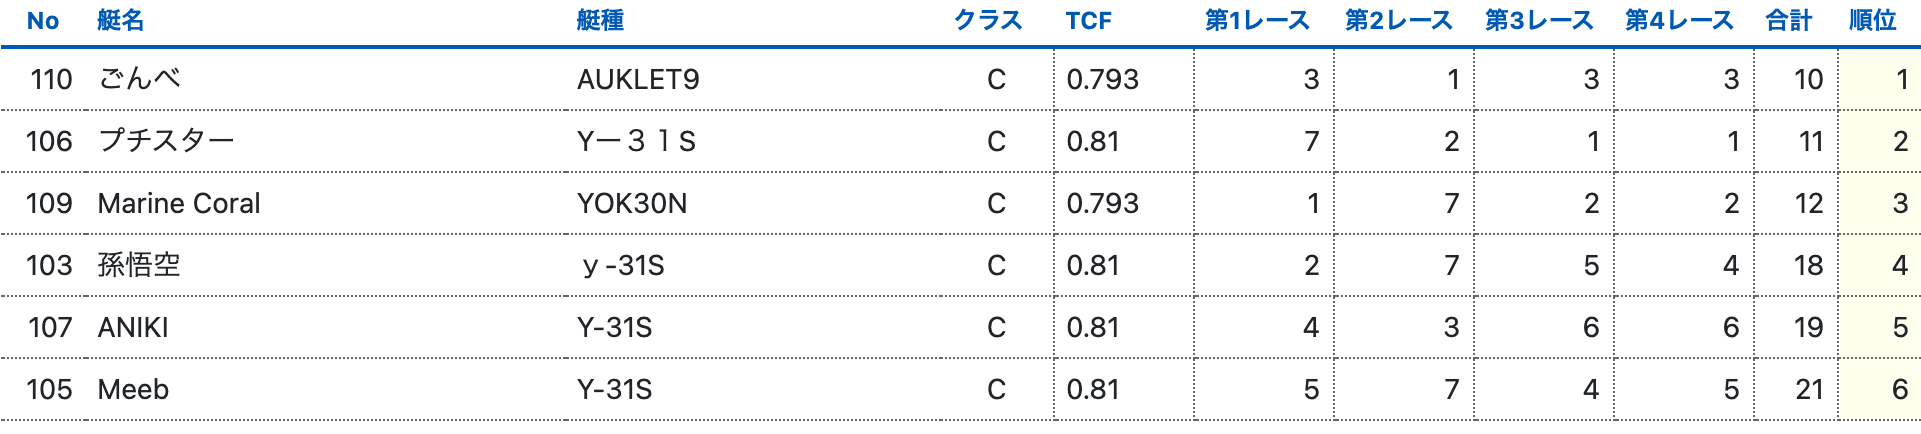Image resolution: width=1921 pixels, height=434 pixels.
Task: Click the 順位 column header
Action: pyautogui.click(x=1872, y=21)
